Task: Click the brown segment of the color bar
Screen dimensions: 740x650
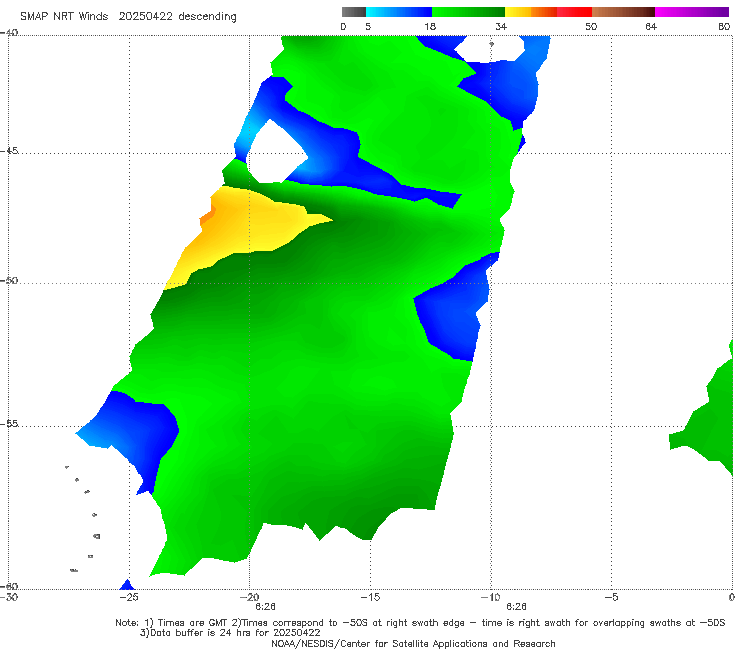Action: pyautogui.click(x=623, y=12)
